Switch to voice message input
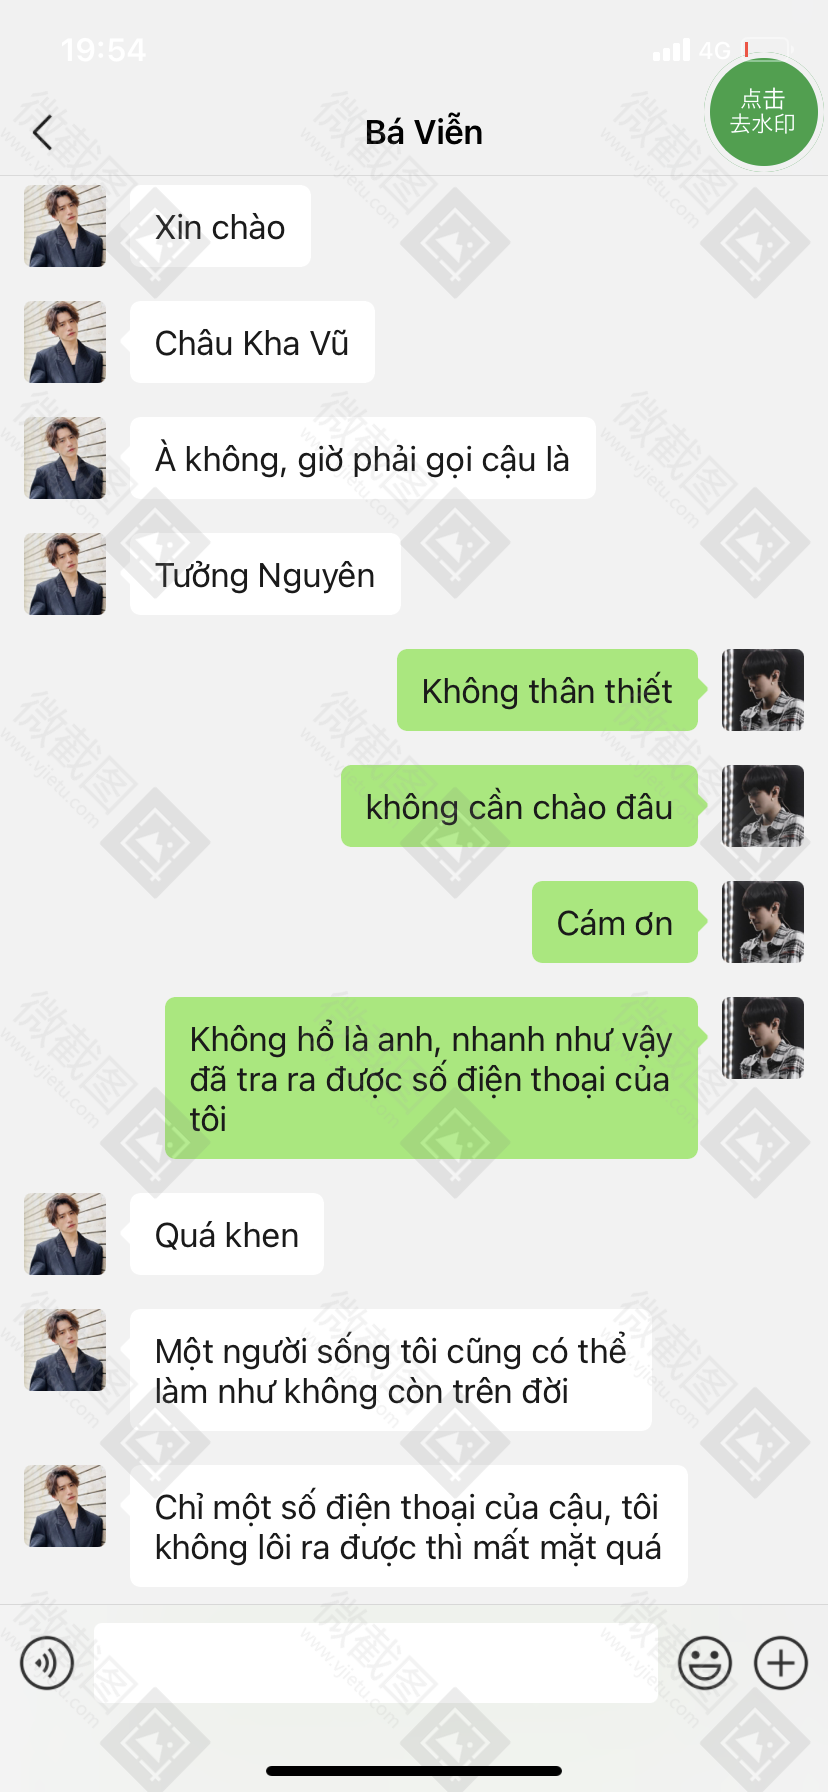Screen dimensions: 828x1792 coord(47,1663)
